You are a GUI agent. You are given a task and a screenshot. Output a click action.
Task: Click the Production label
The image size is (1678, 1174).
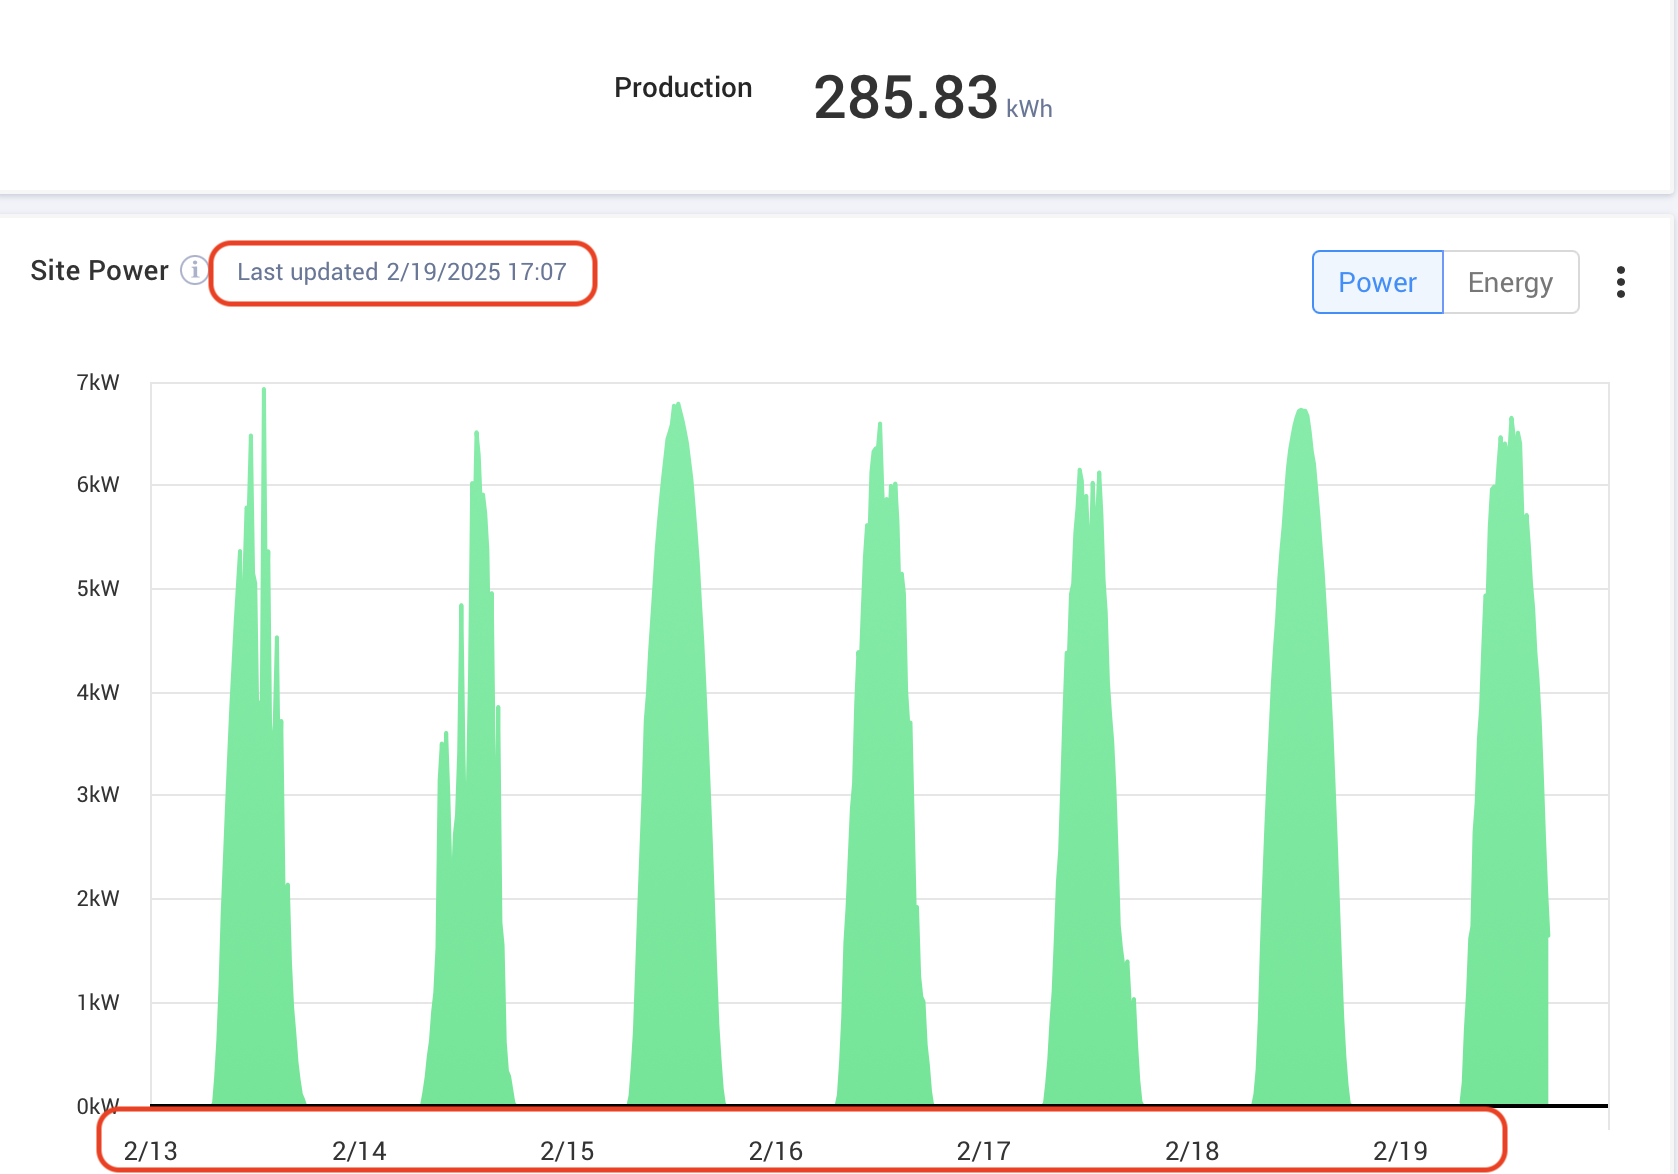point(683,88)
